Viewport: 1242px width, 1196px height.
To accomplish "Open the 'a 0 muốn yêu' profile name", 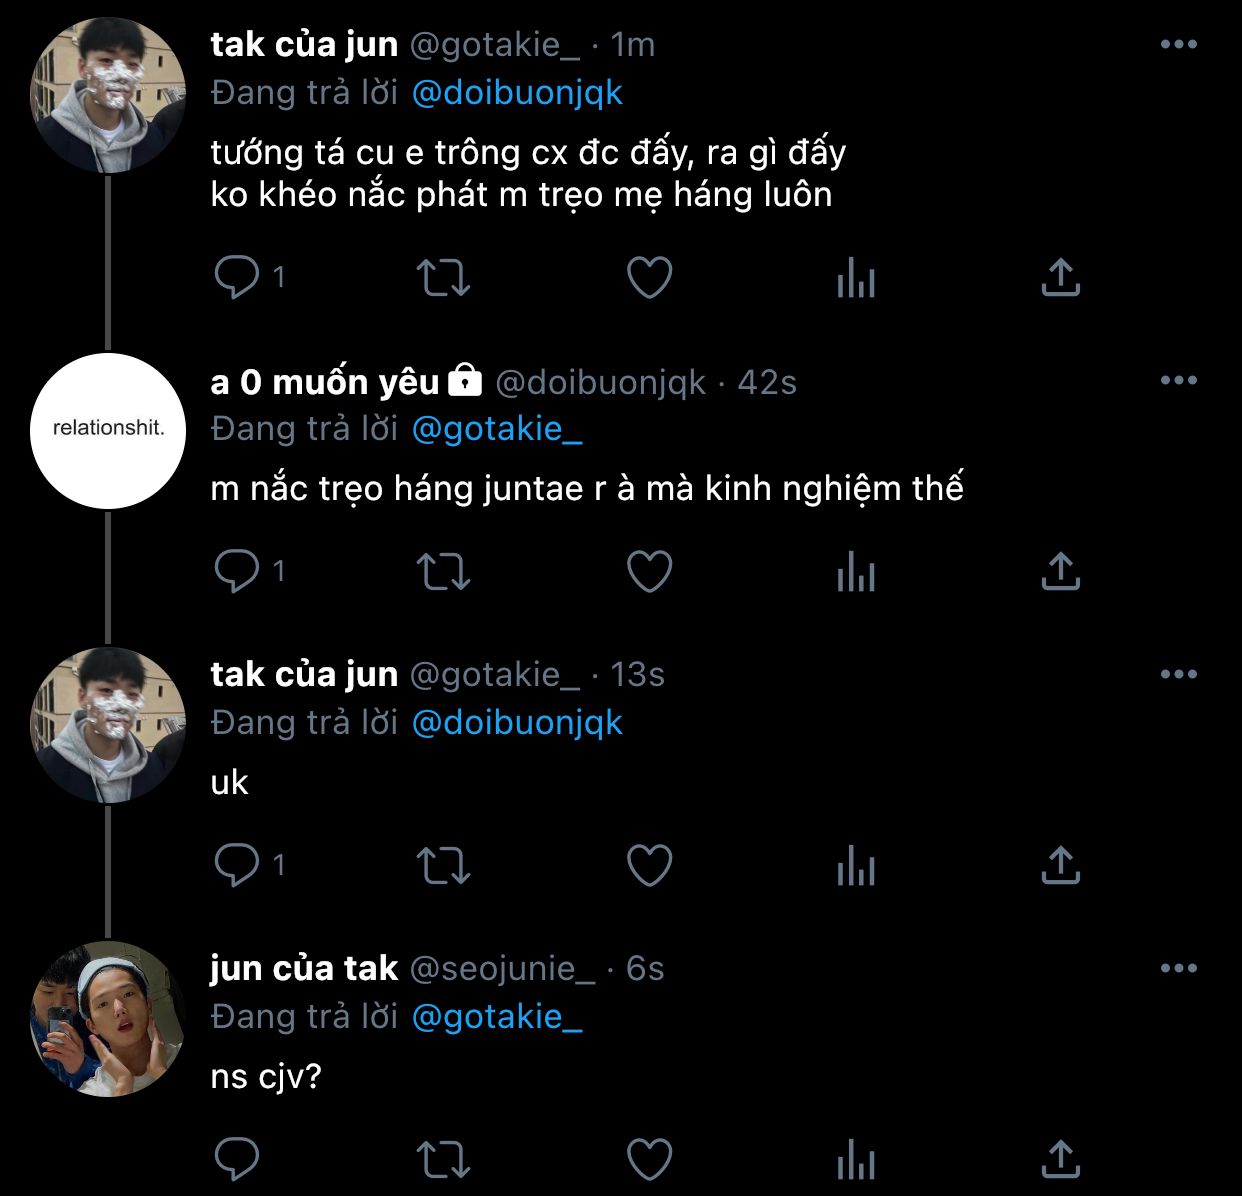I will coord(325,382).
